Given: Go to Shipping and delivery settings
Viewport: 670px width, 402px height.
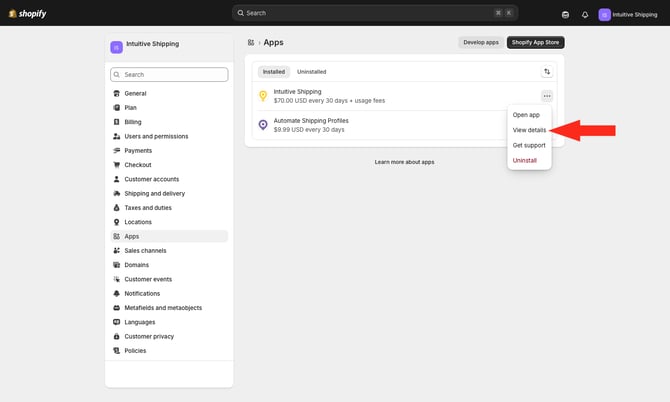Looking at the screenshot, I should pos(169,194).
